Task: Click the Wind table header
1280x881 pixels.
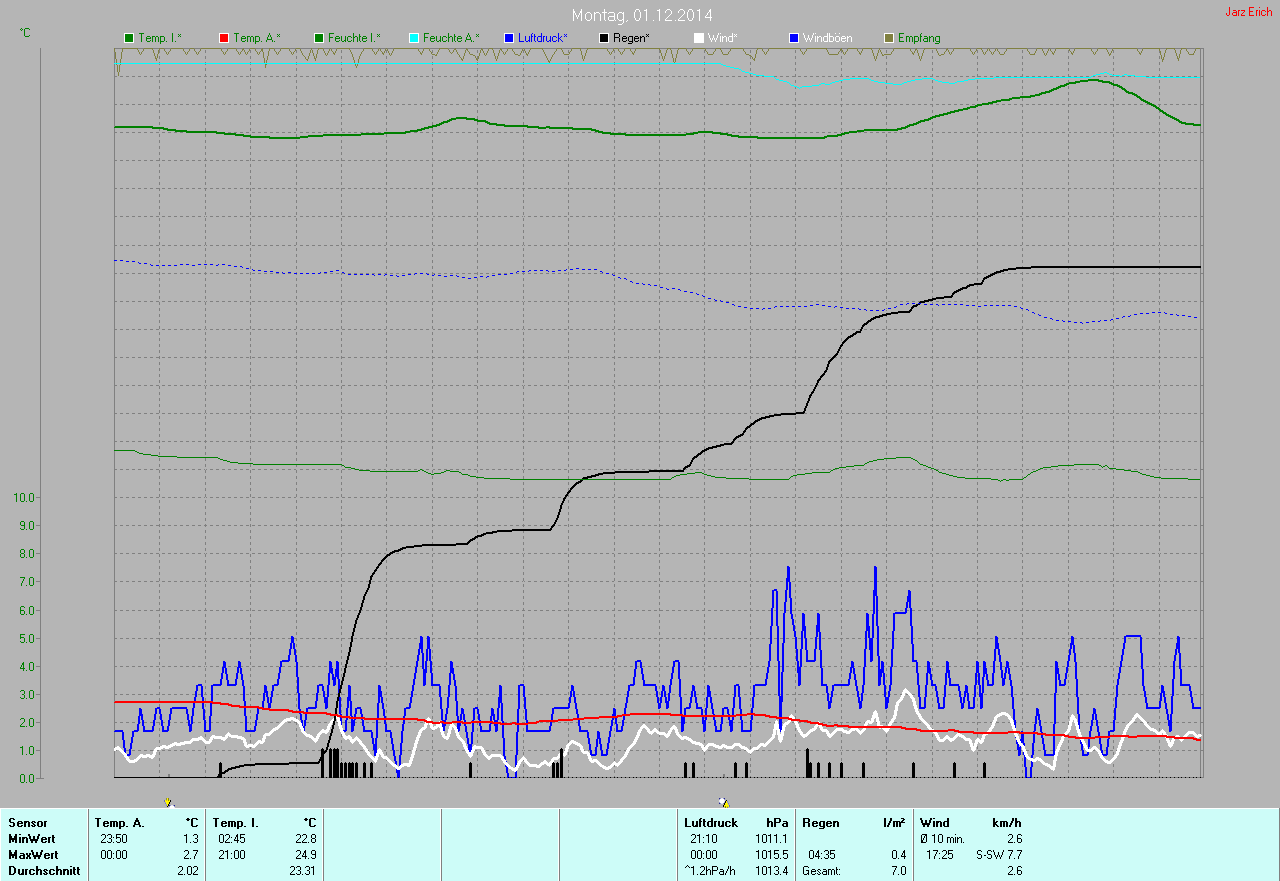Action: [935, 823]
